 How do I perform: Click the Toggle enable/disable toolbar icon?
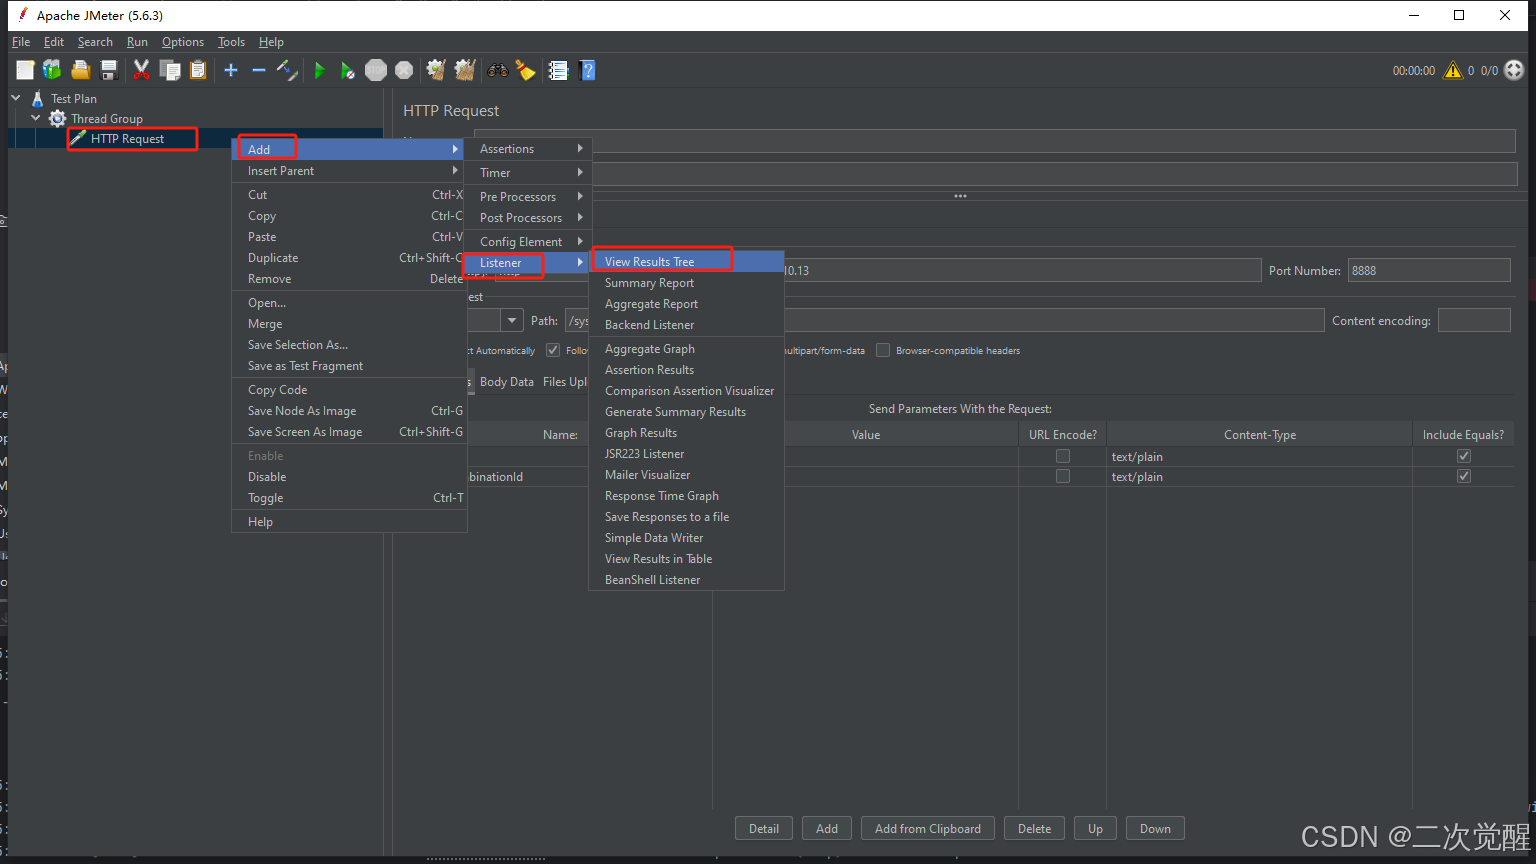tap(287, 70)
